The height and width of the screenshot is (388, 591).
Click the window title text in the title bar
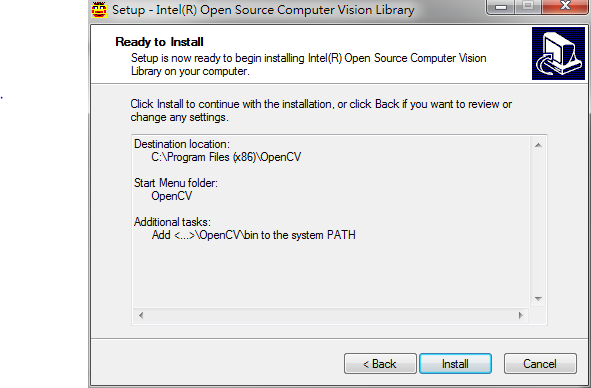pos(263,10)
